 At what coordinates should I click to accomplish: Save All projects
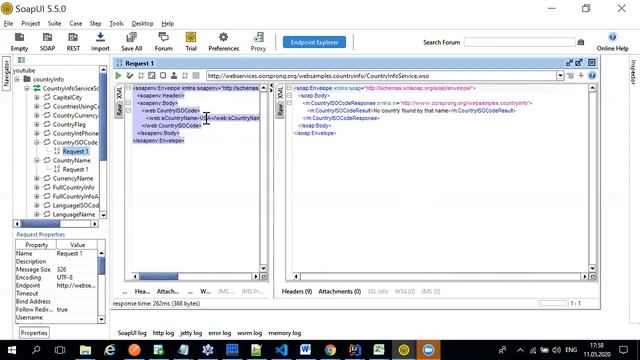coord(131,42)
